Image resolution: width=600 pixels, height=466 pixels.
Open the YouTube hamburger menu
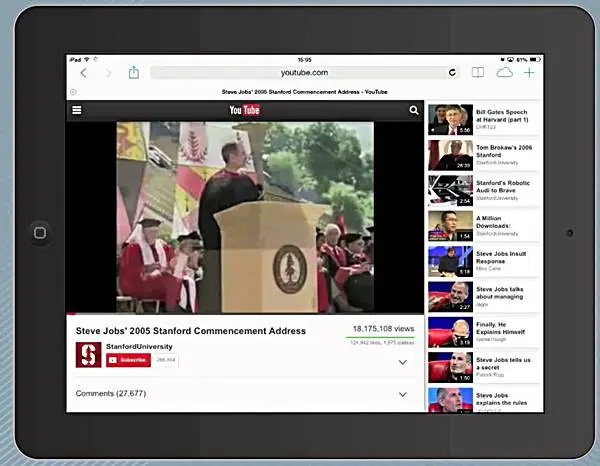[77, 110]
